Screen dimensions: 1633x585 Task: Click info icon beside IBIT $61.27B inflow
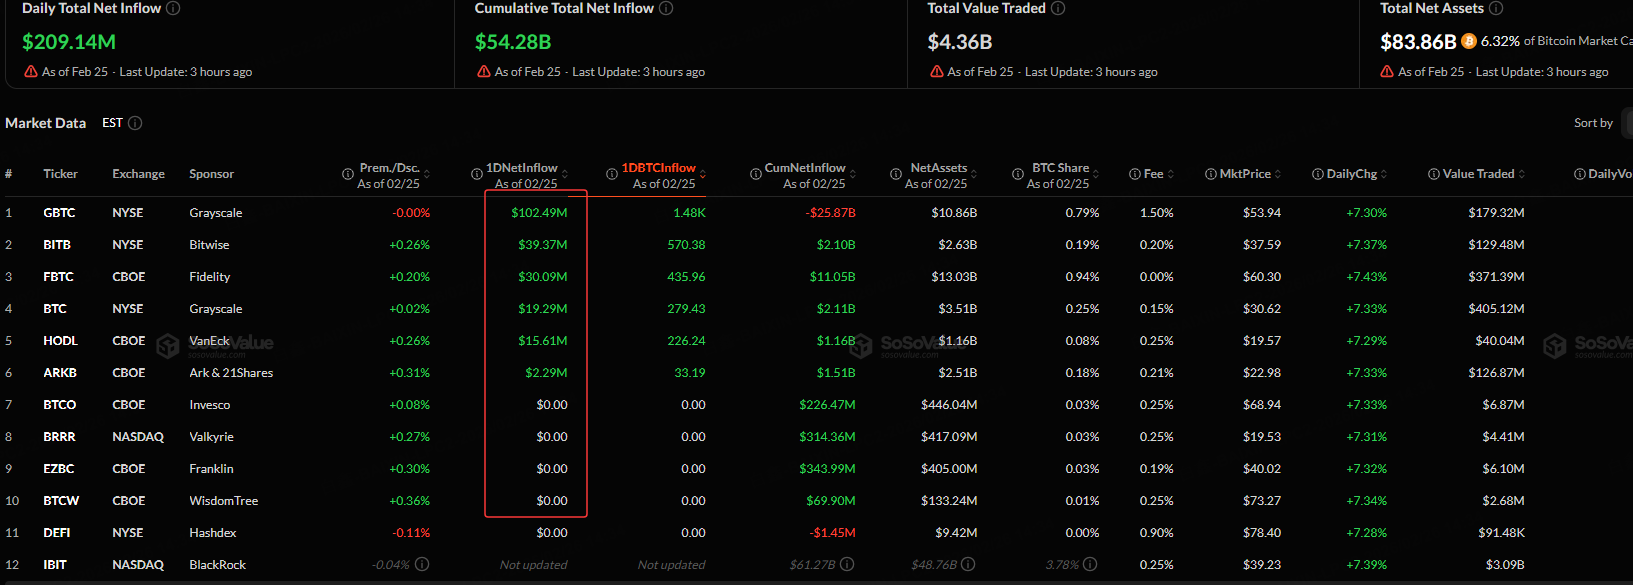[847, 564]
